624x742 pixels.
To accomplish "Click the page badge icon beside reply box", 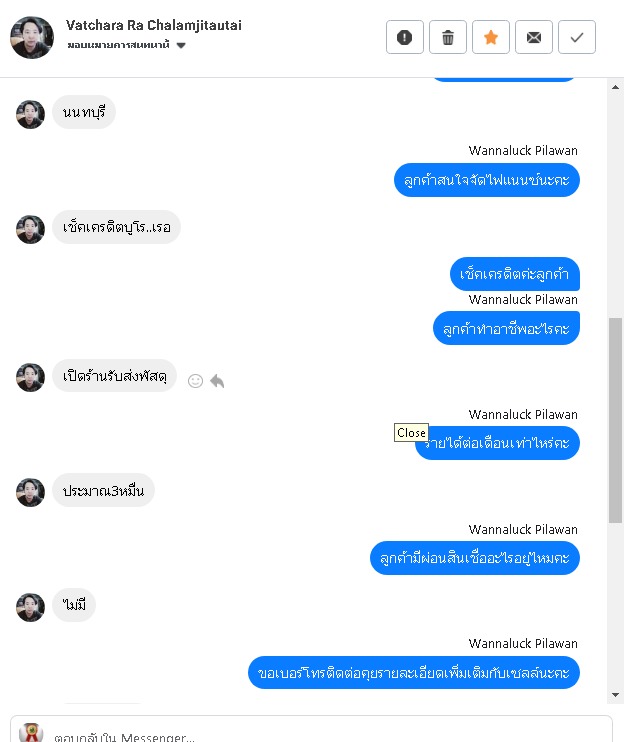I will [x=31, y=733].
